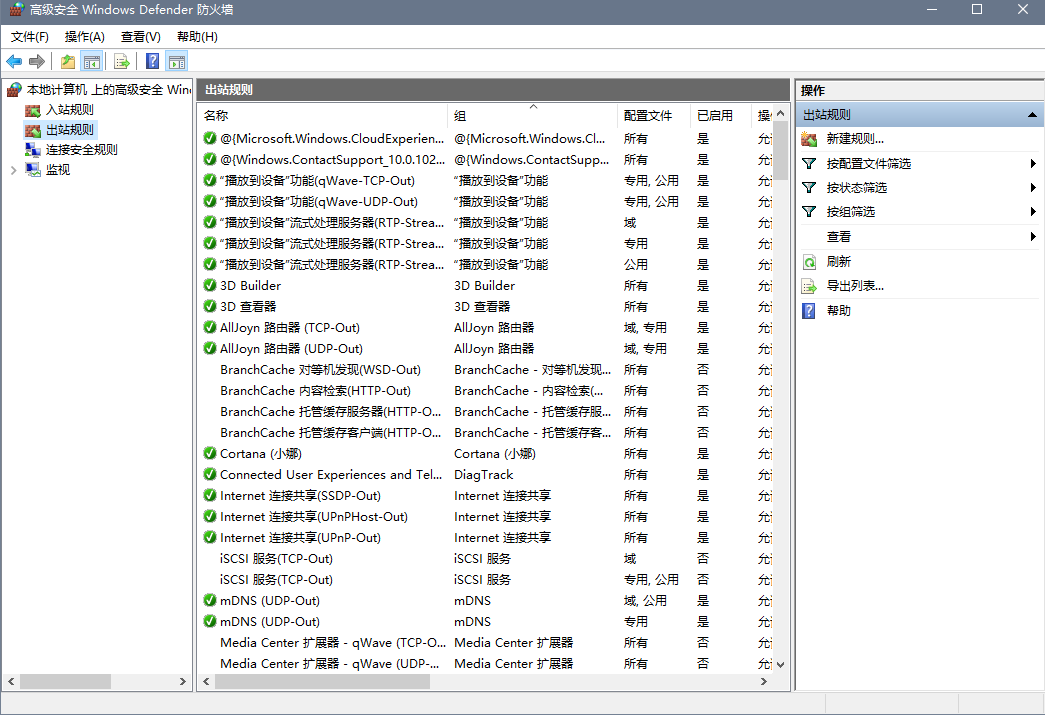Open the 文件(F) menu
Image resolution: width=1045 pixels, height=715 pixels.
(29, 37)
